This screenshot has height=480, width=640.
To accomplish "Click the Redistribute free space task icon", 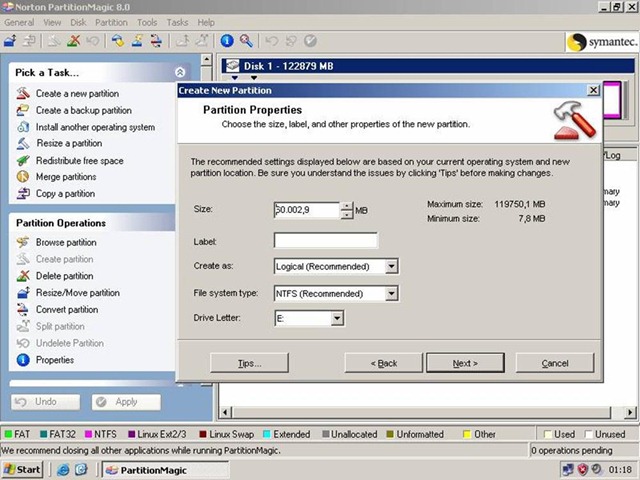I will click(23, 160).
